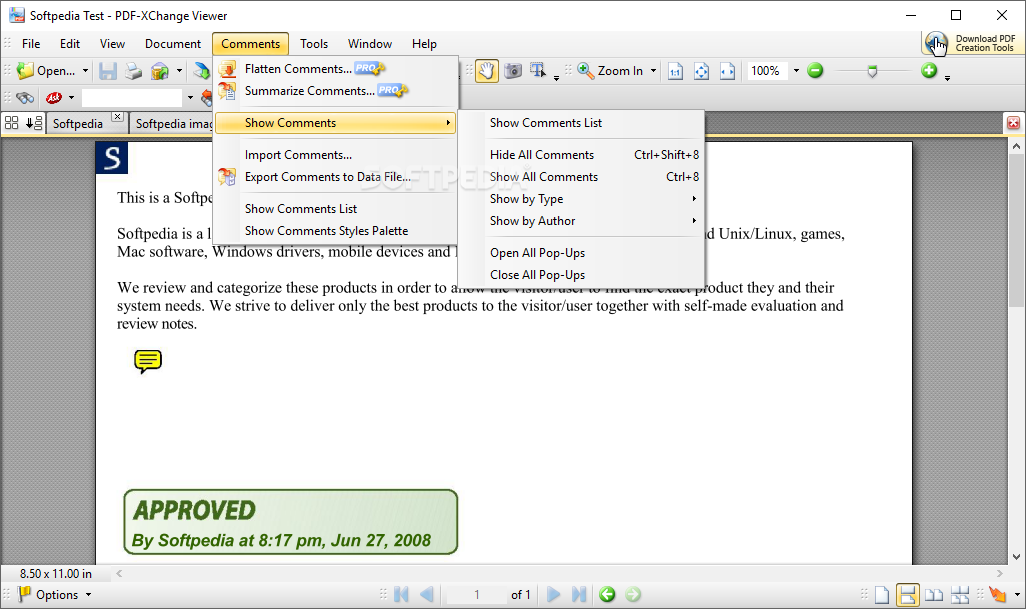Expand the email icon dropdown arrow
Viewport: 1026px width, 609px height.
pyautogui.click(x=179, y=71)
